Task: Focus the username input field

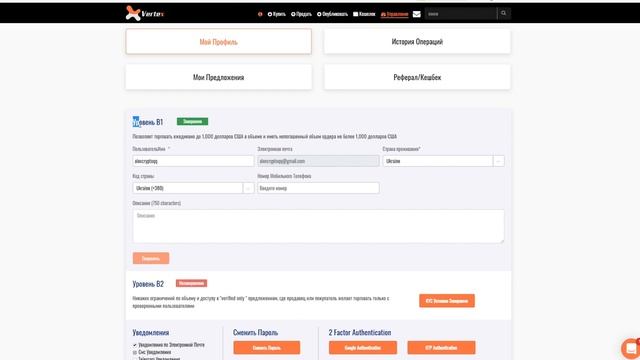Action: tap(193, 161)
